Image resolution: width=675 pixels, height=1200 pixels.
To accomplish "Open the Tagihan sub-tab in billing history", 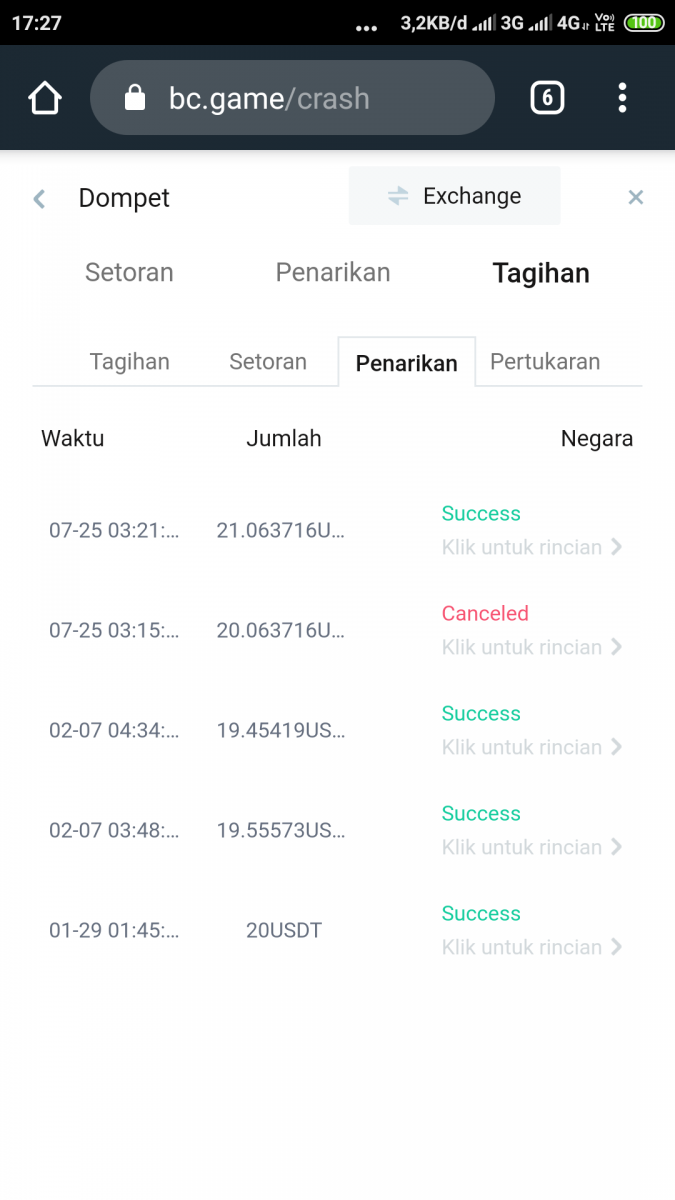I will tap(130, 362).
